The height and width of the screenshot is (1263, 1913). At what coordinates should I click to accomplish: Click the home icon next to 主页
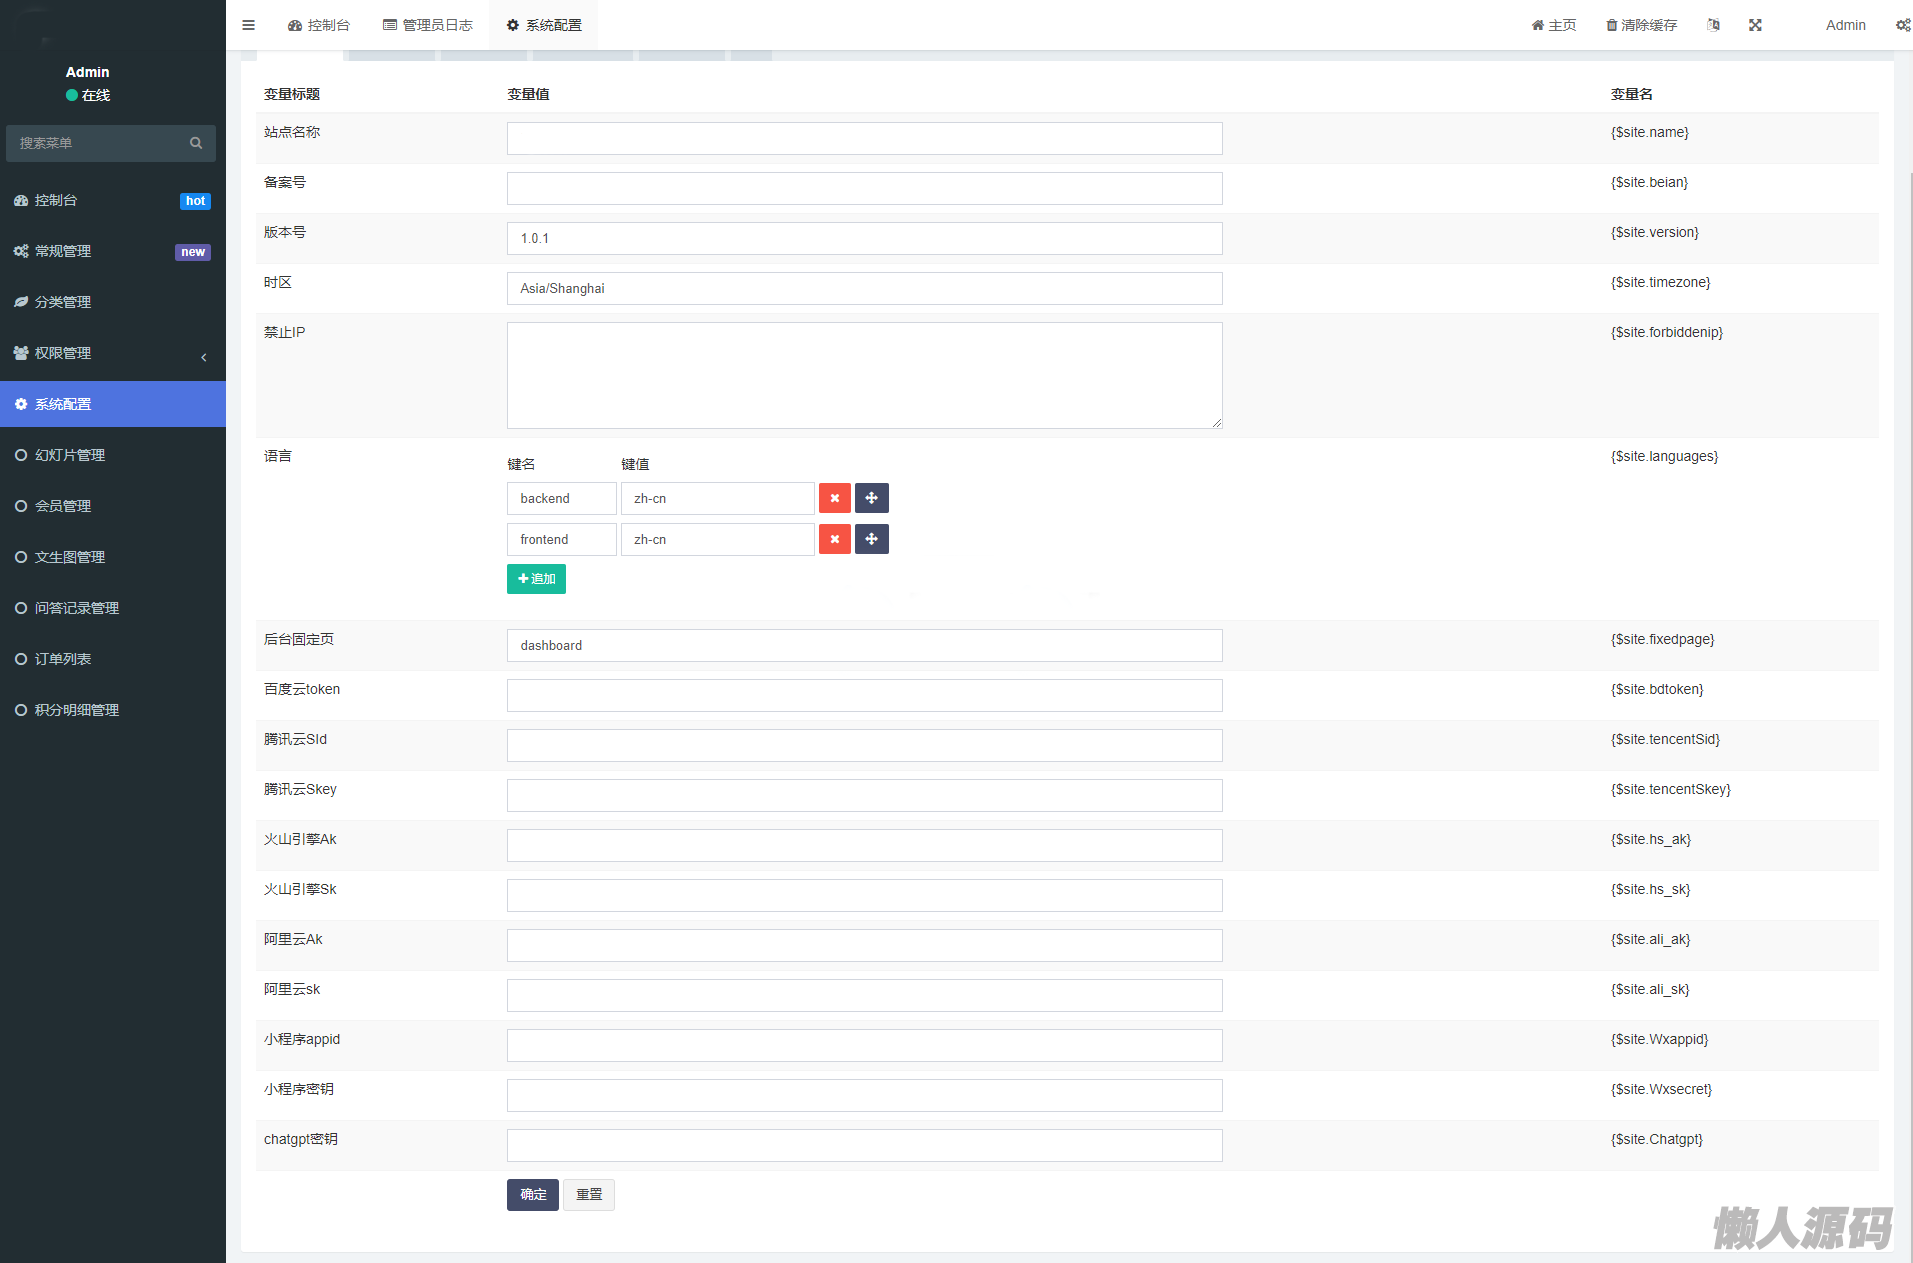click(x=1538, y=25)
